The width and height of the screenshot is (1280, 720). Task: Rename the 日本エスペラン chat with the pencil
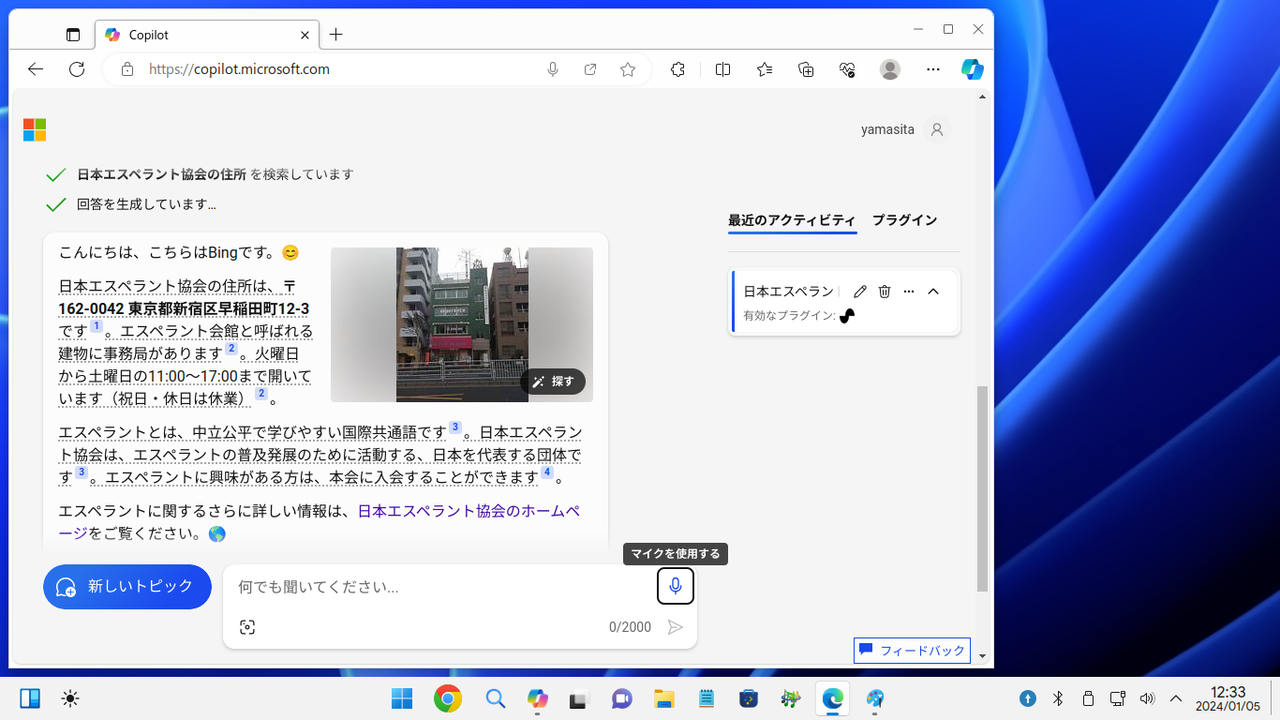[860, 291]
